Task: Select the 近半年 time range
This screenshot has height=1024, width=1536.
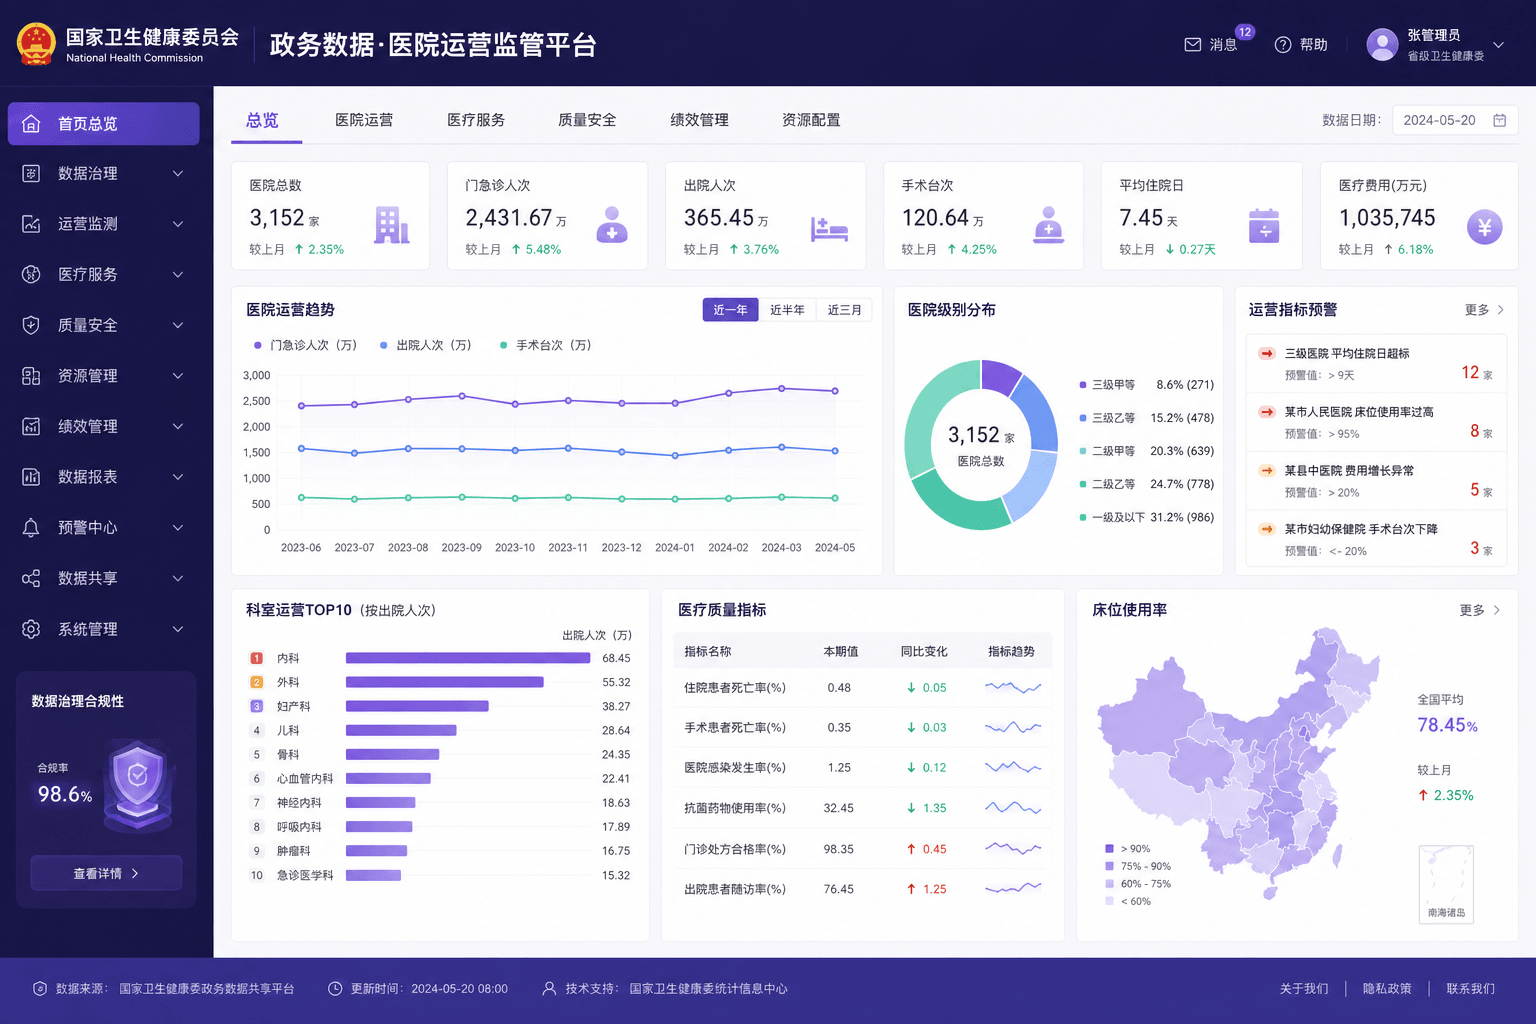Action: click(x=787, y=310)
